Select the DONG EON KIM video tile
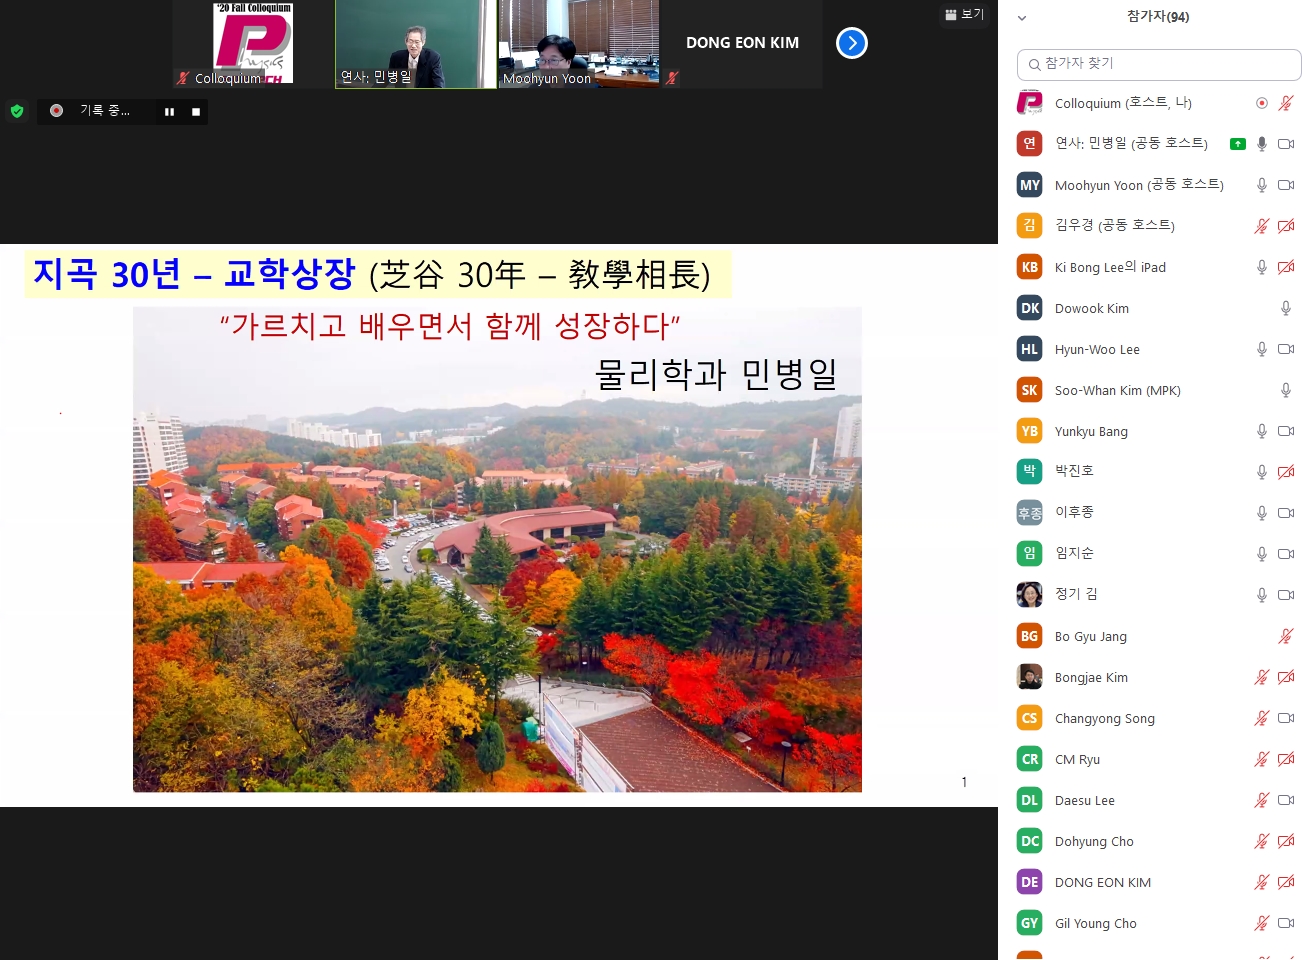This screenshot has height=960, width=1302. pos(742,44)
